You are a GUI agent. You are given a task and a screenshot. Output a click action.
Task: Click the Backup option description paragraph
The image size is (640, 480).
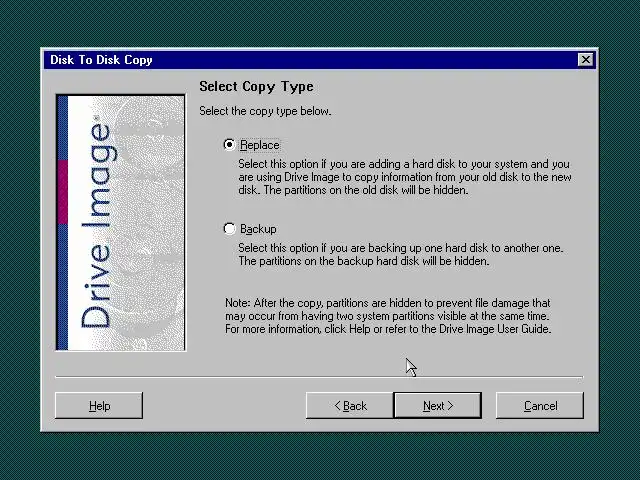tap(400, 254)
